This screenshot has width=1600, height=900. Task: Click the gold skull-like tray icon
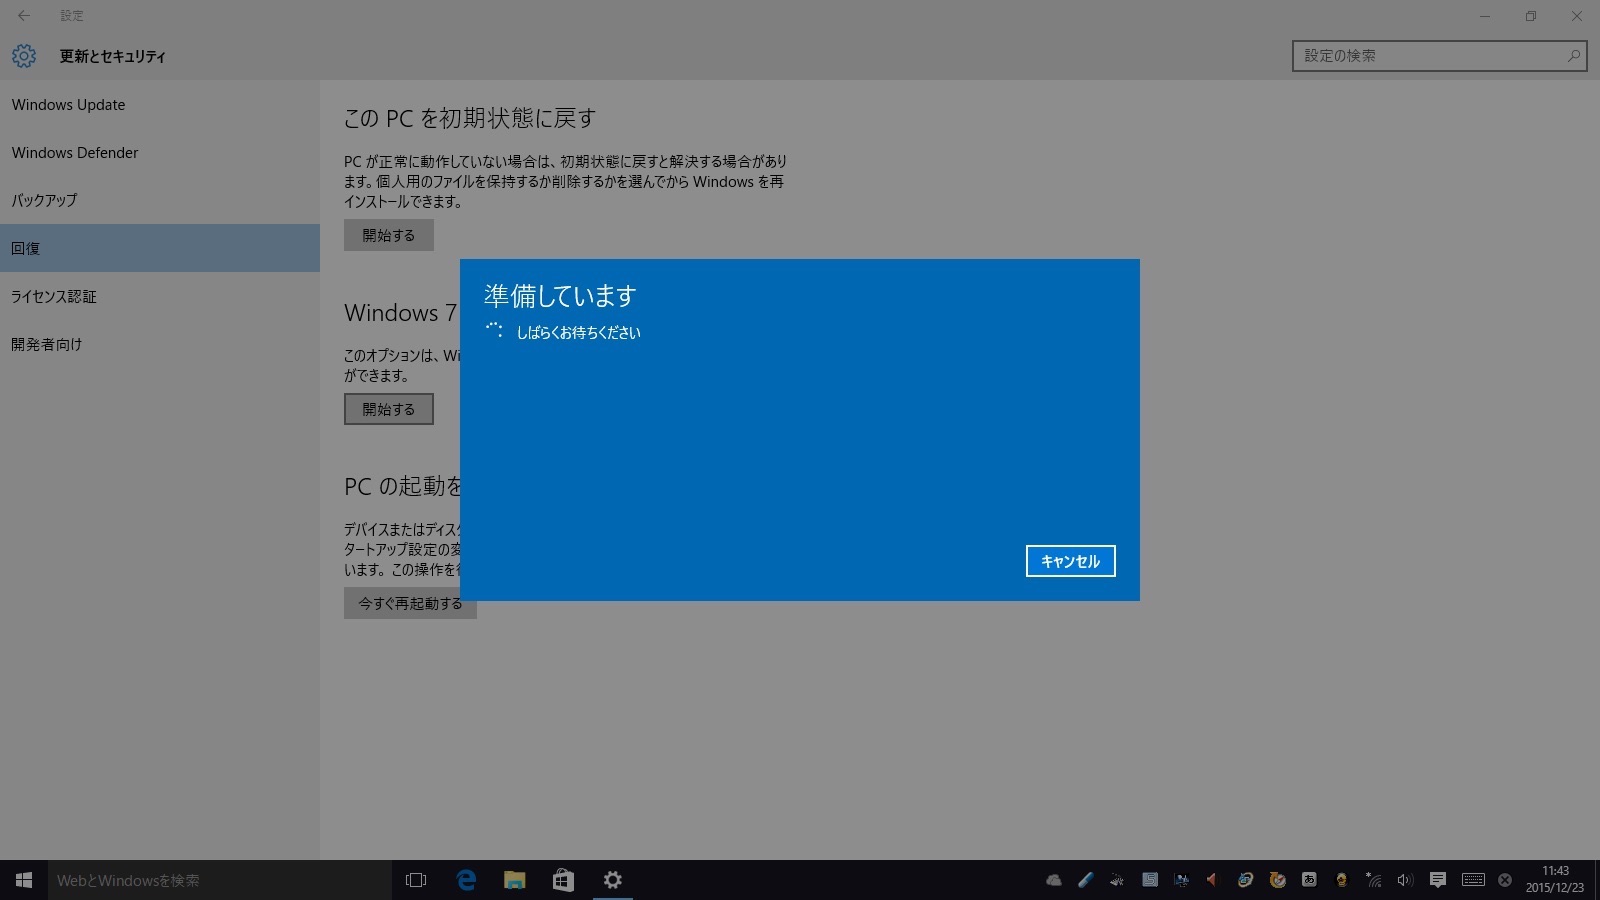click(1341, 880)
